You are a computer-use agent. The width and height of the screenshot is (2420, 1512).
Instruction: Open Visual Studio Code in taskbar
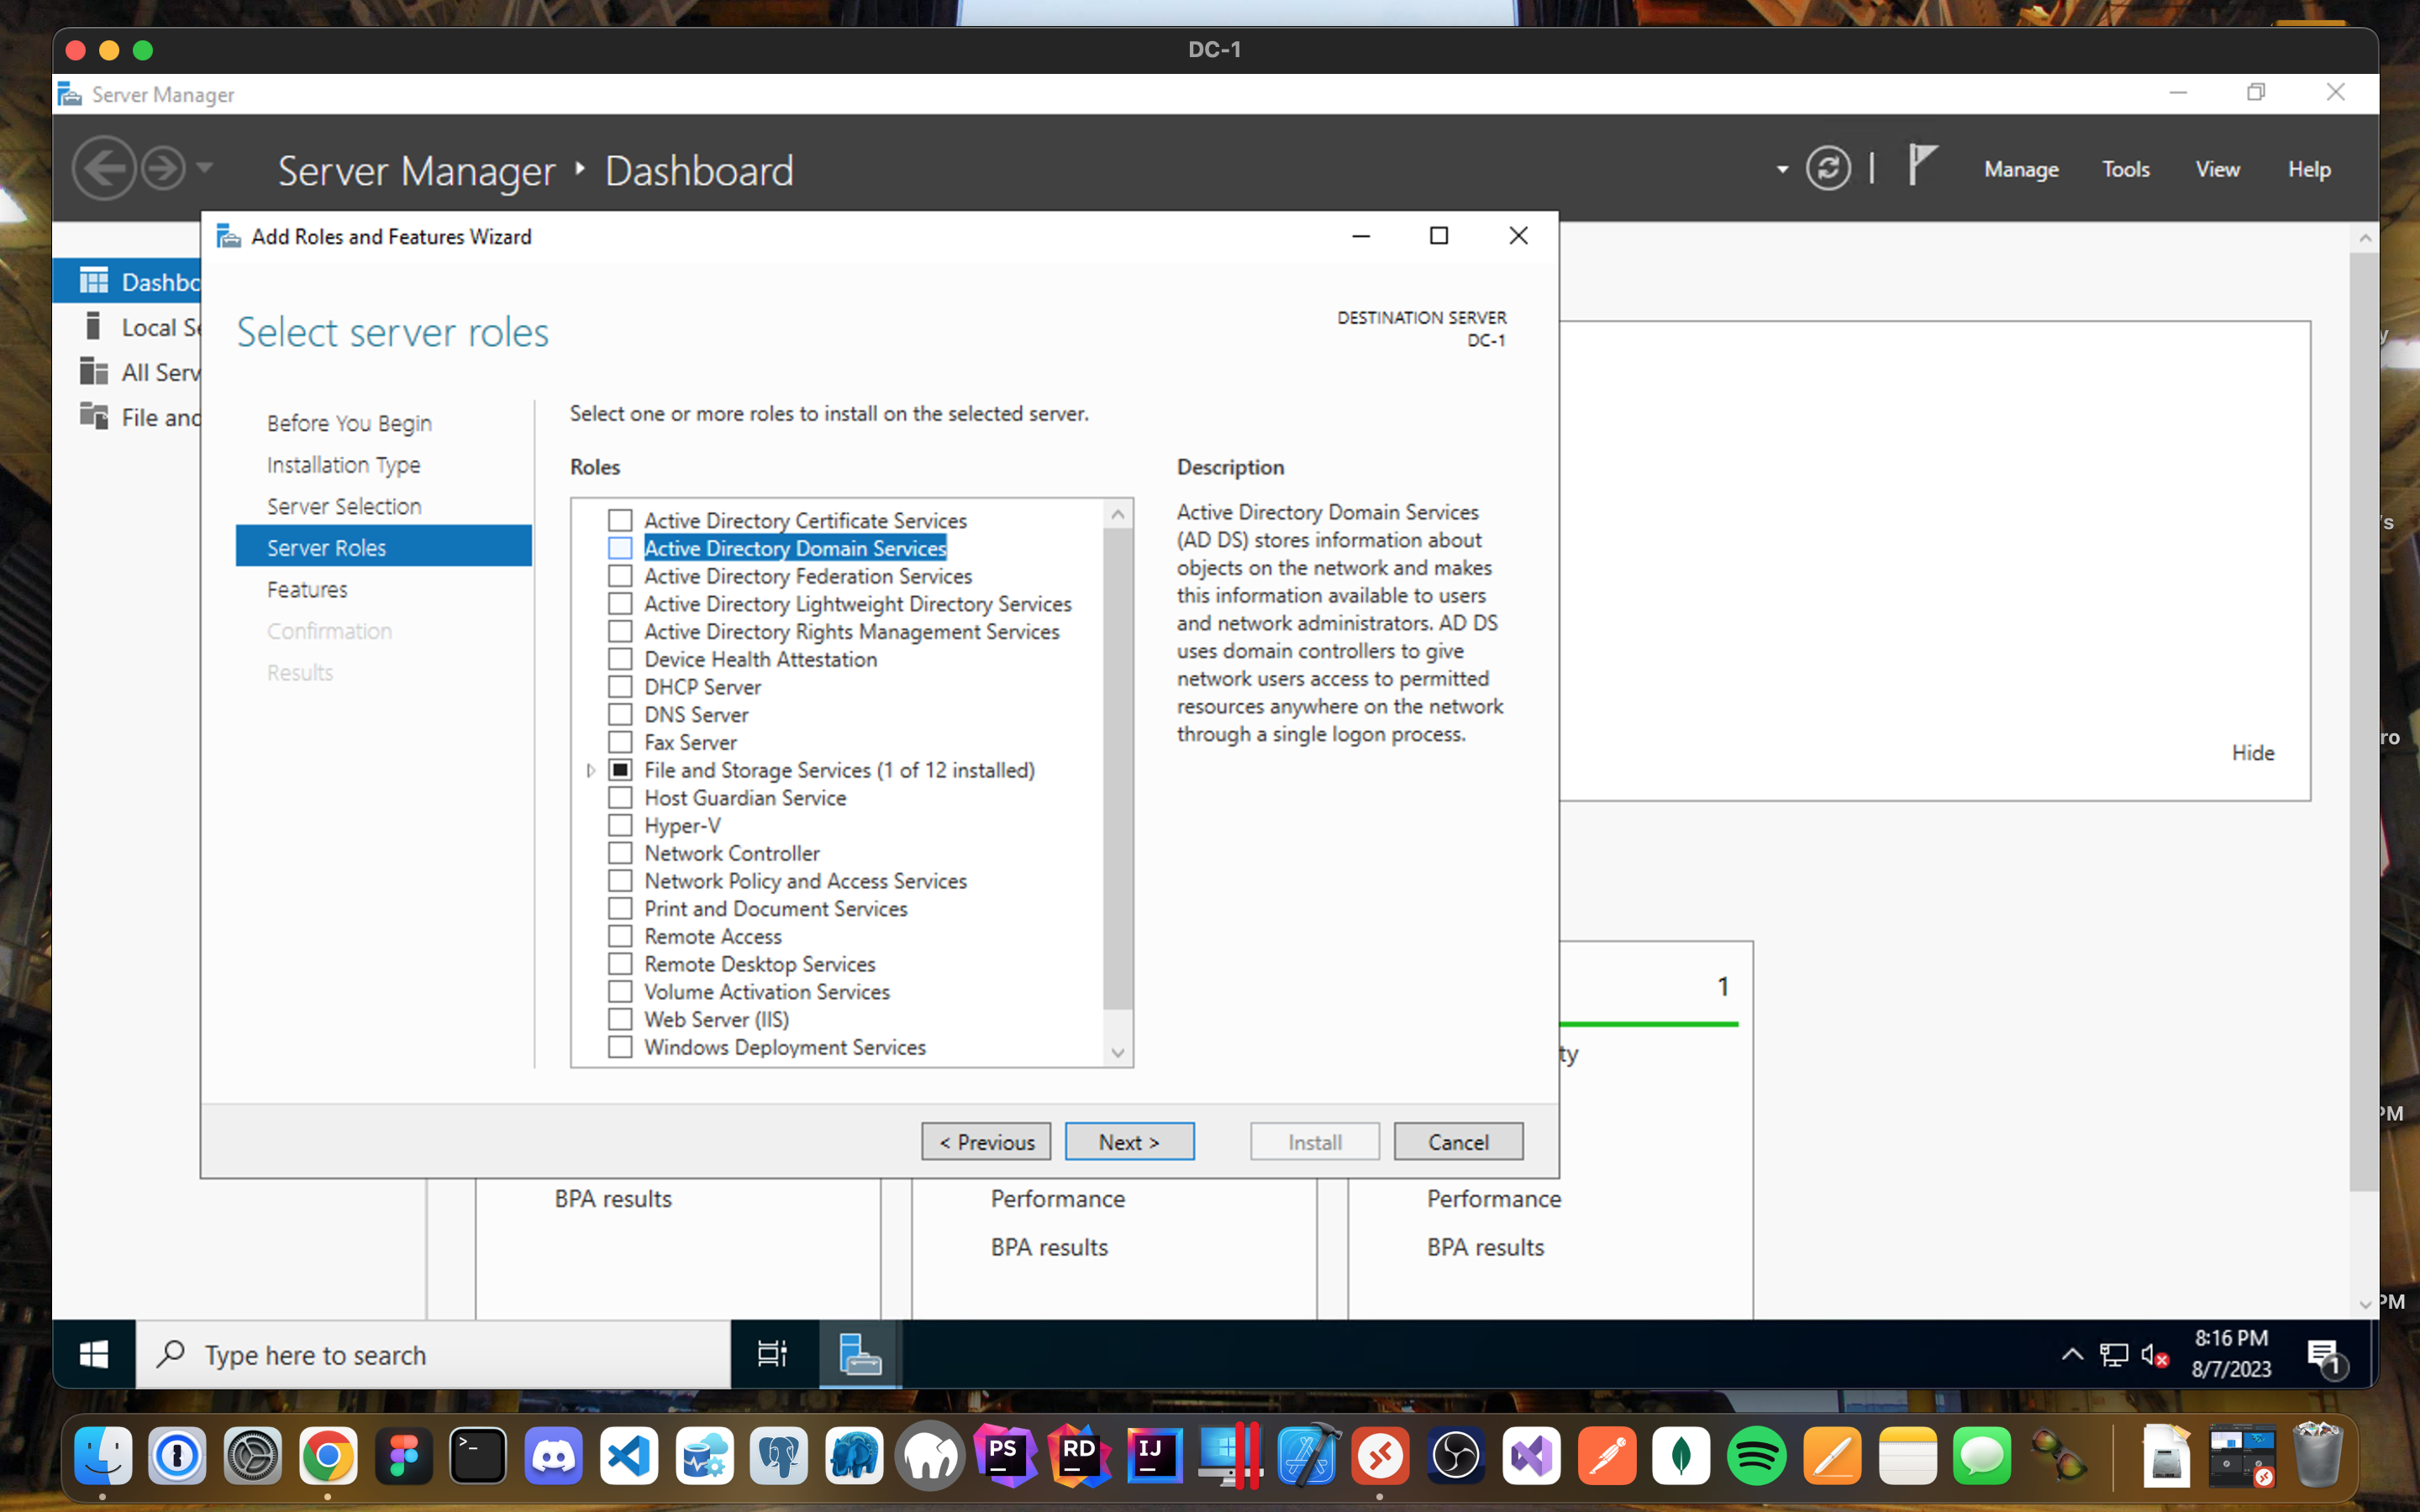click(623, 1462)
